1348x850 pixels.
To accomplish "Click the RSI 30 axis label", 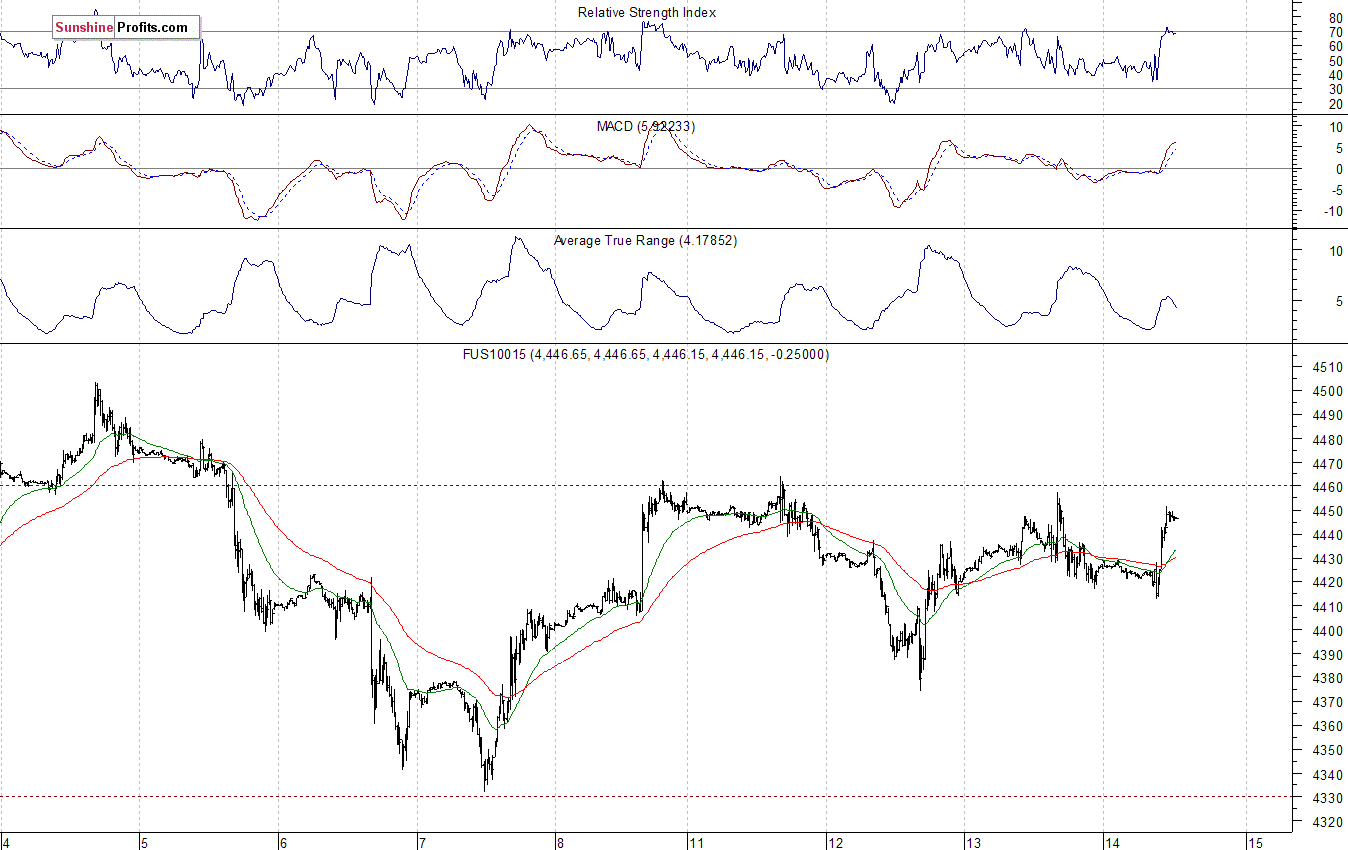I will click(x=1335, y=89).
